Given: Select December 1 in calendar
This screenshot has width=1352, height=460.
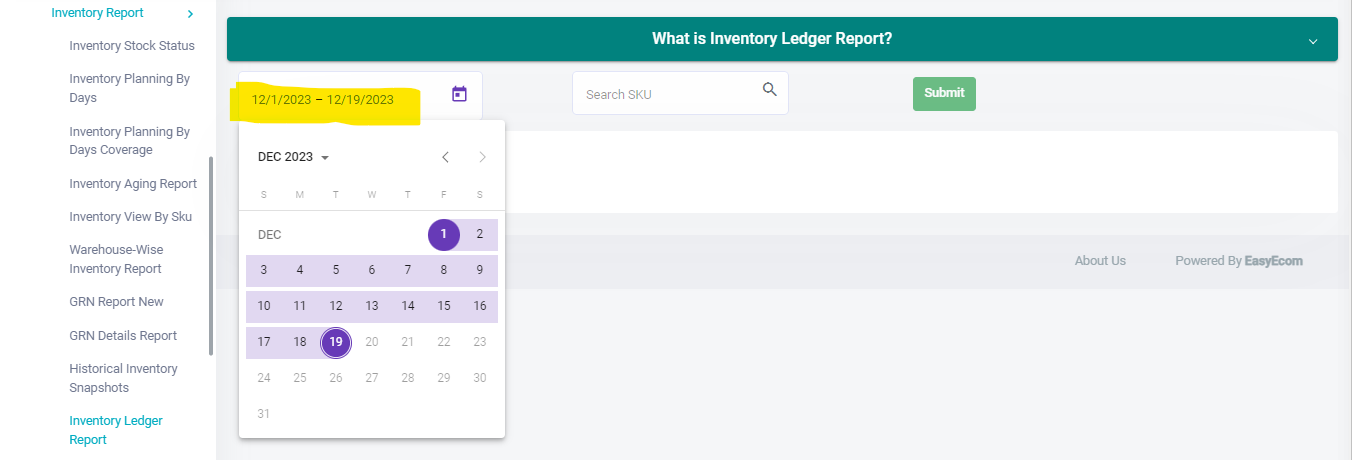Looking at the screenshot, I should coord(444,235).
